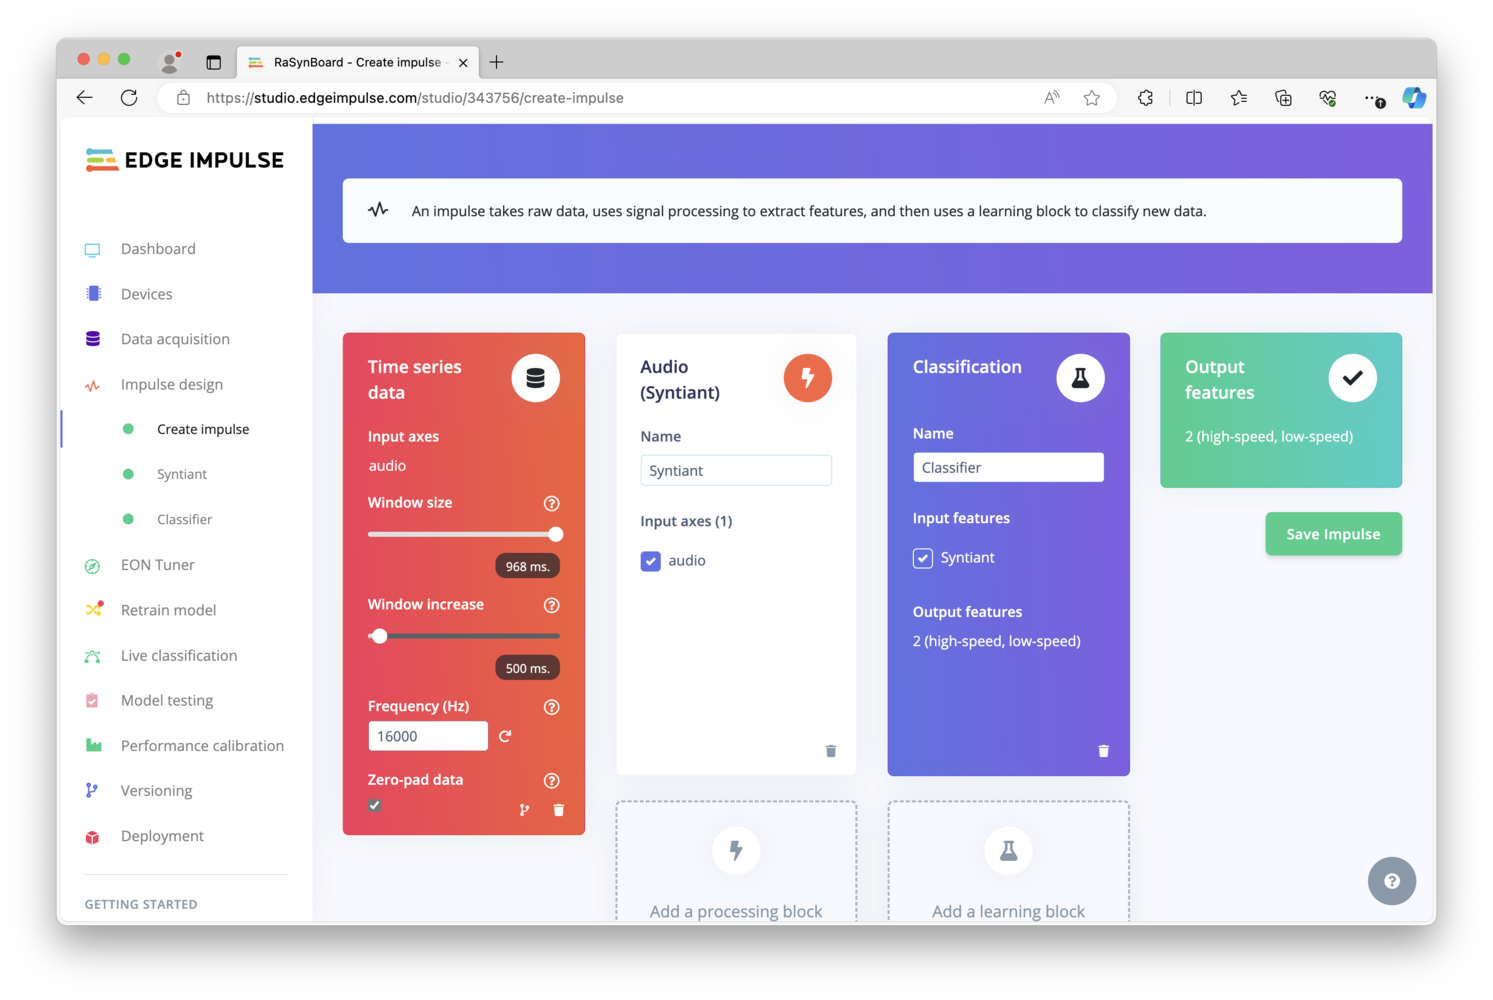Screen dimensions: 1493x1000
Task: Toggle the Syntiant input features checkbox
Action: [x=922, y=558]
